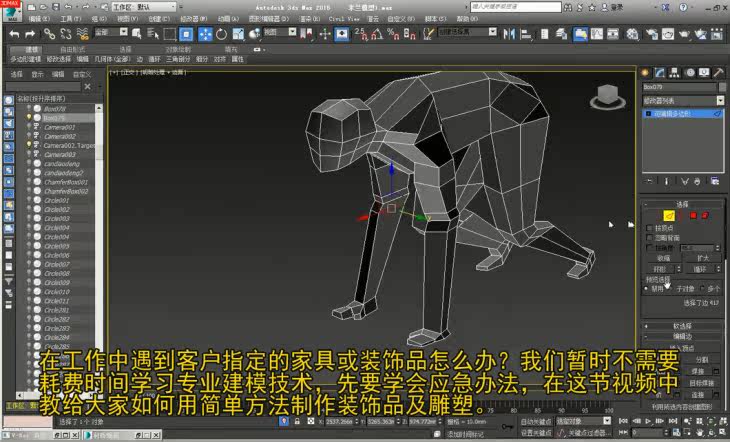Toggle the Ignore Backfacing checkbox
This screenshot has height=442, width=730.
click(x=649, y=238)
